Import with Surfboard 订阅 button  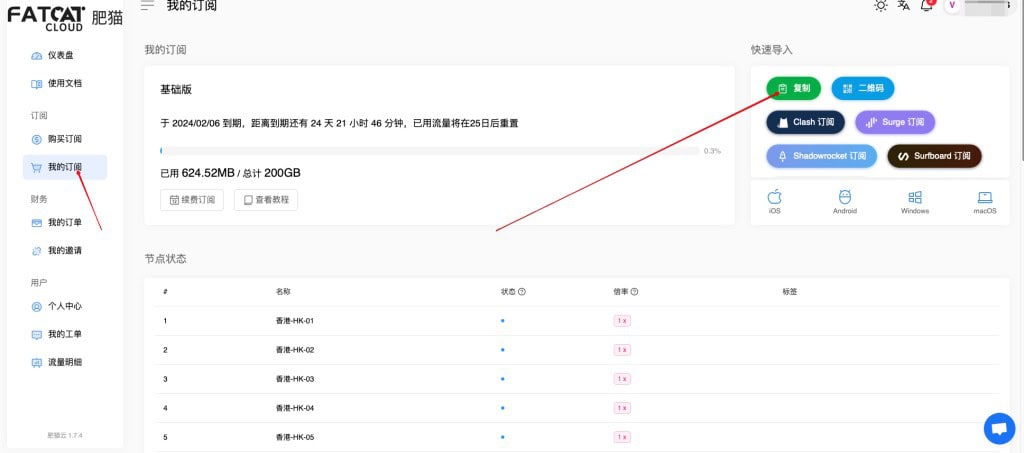click(934, 156)
